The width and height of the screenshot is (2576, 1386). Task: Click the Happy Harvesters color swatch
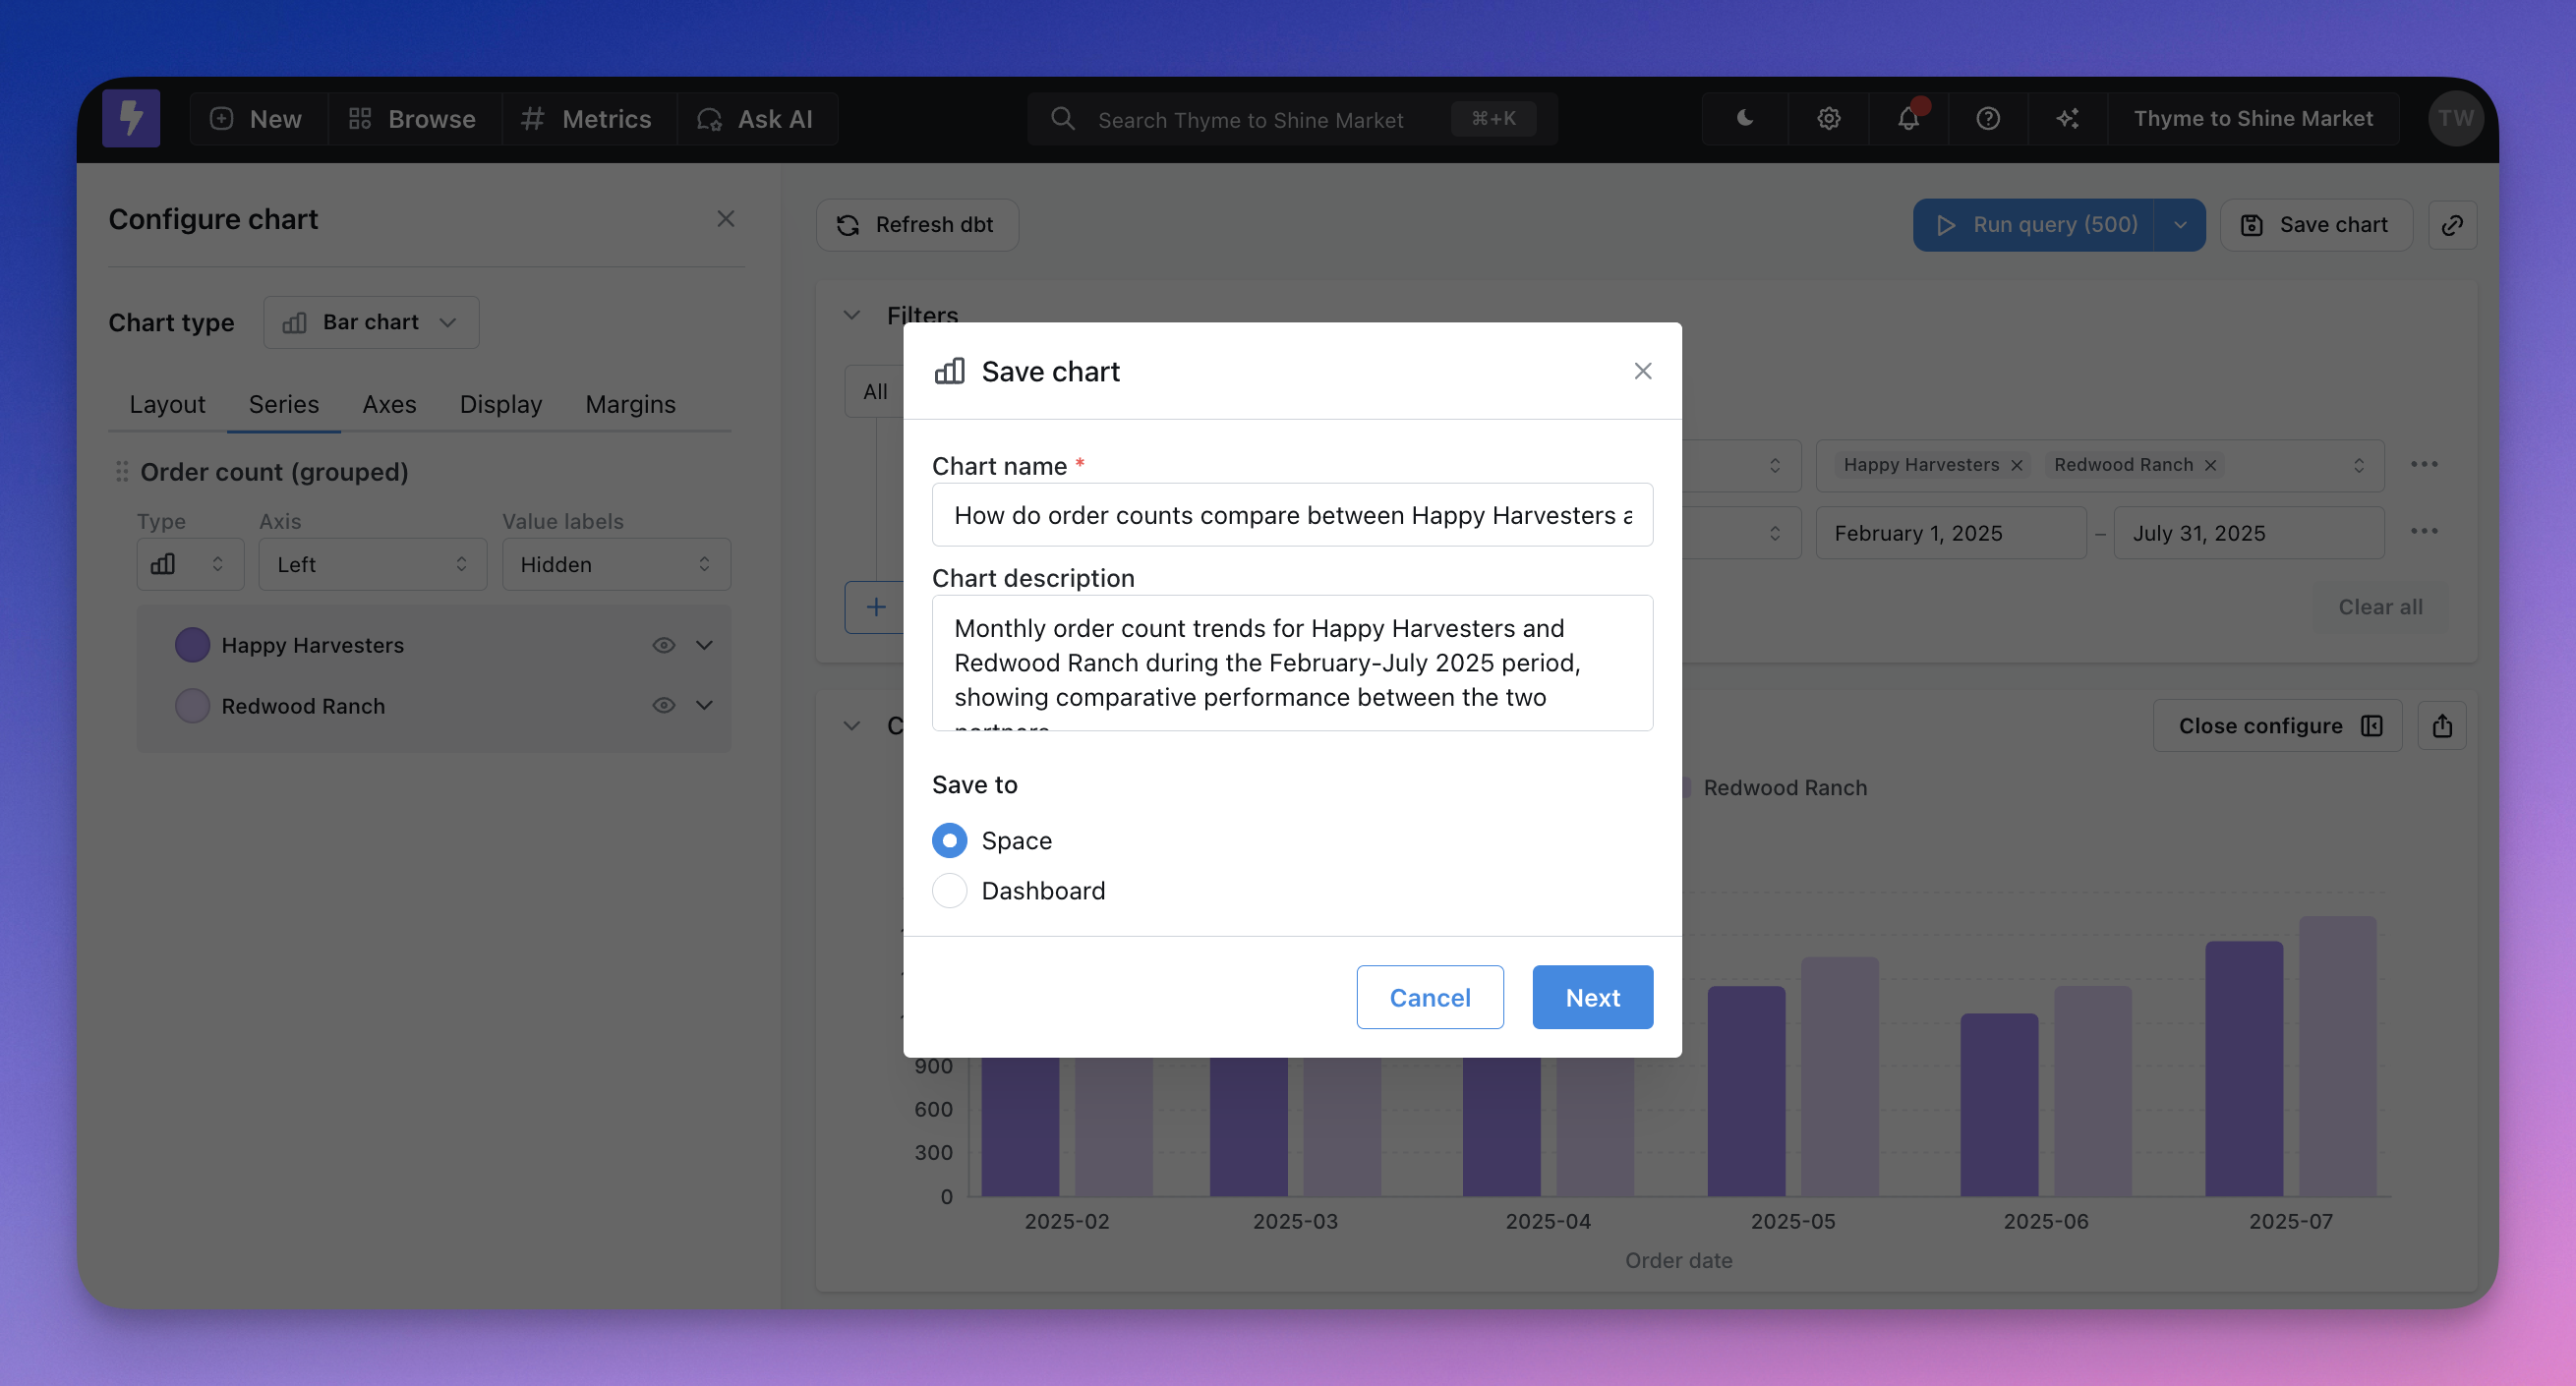pos(192,645)
